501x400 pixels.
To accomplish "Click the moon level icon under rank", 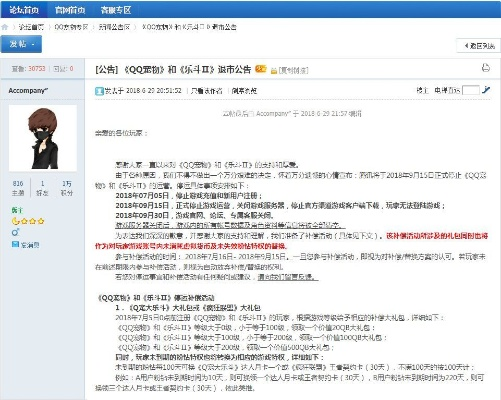I will [x=15, y=221].
